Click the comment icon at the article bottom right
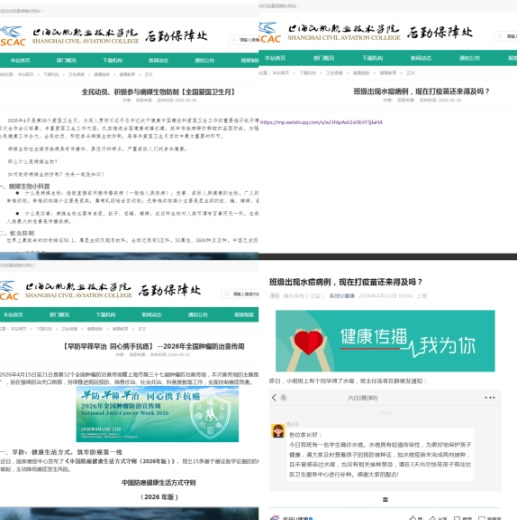The width and height of the screenshot is (517, 520). pos(482,518)
